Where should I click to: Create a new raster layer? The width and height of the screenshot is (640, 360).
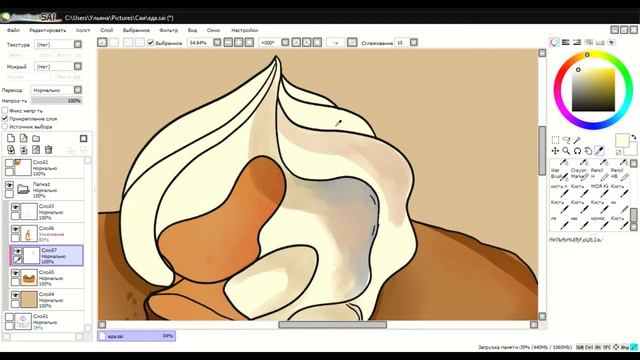[x=11, y=138]
